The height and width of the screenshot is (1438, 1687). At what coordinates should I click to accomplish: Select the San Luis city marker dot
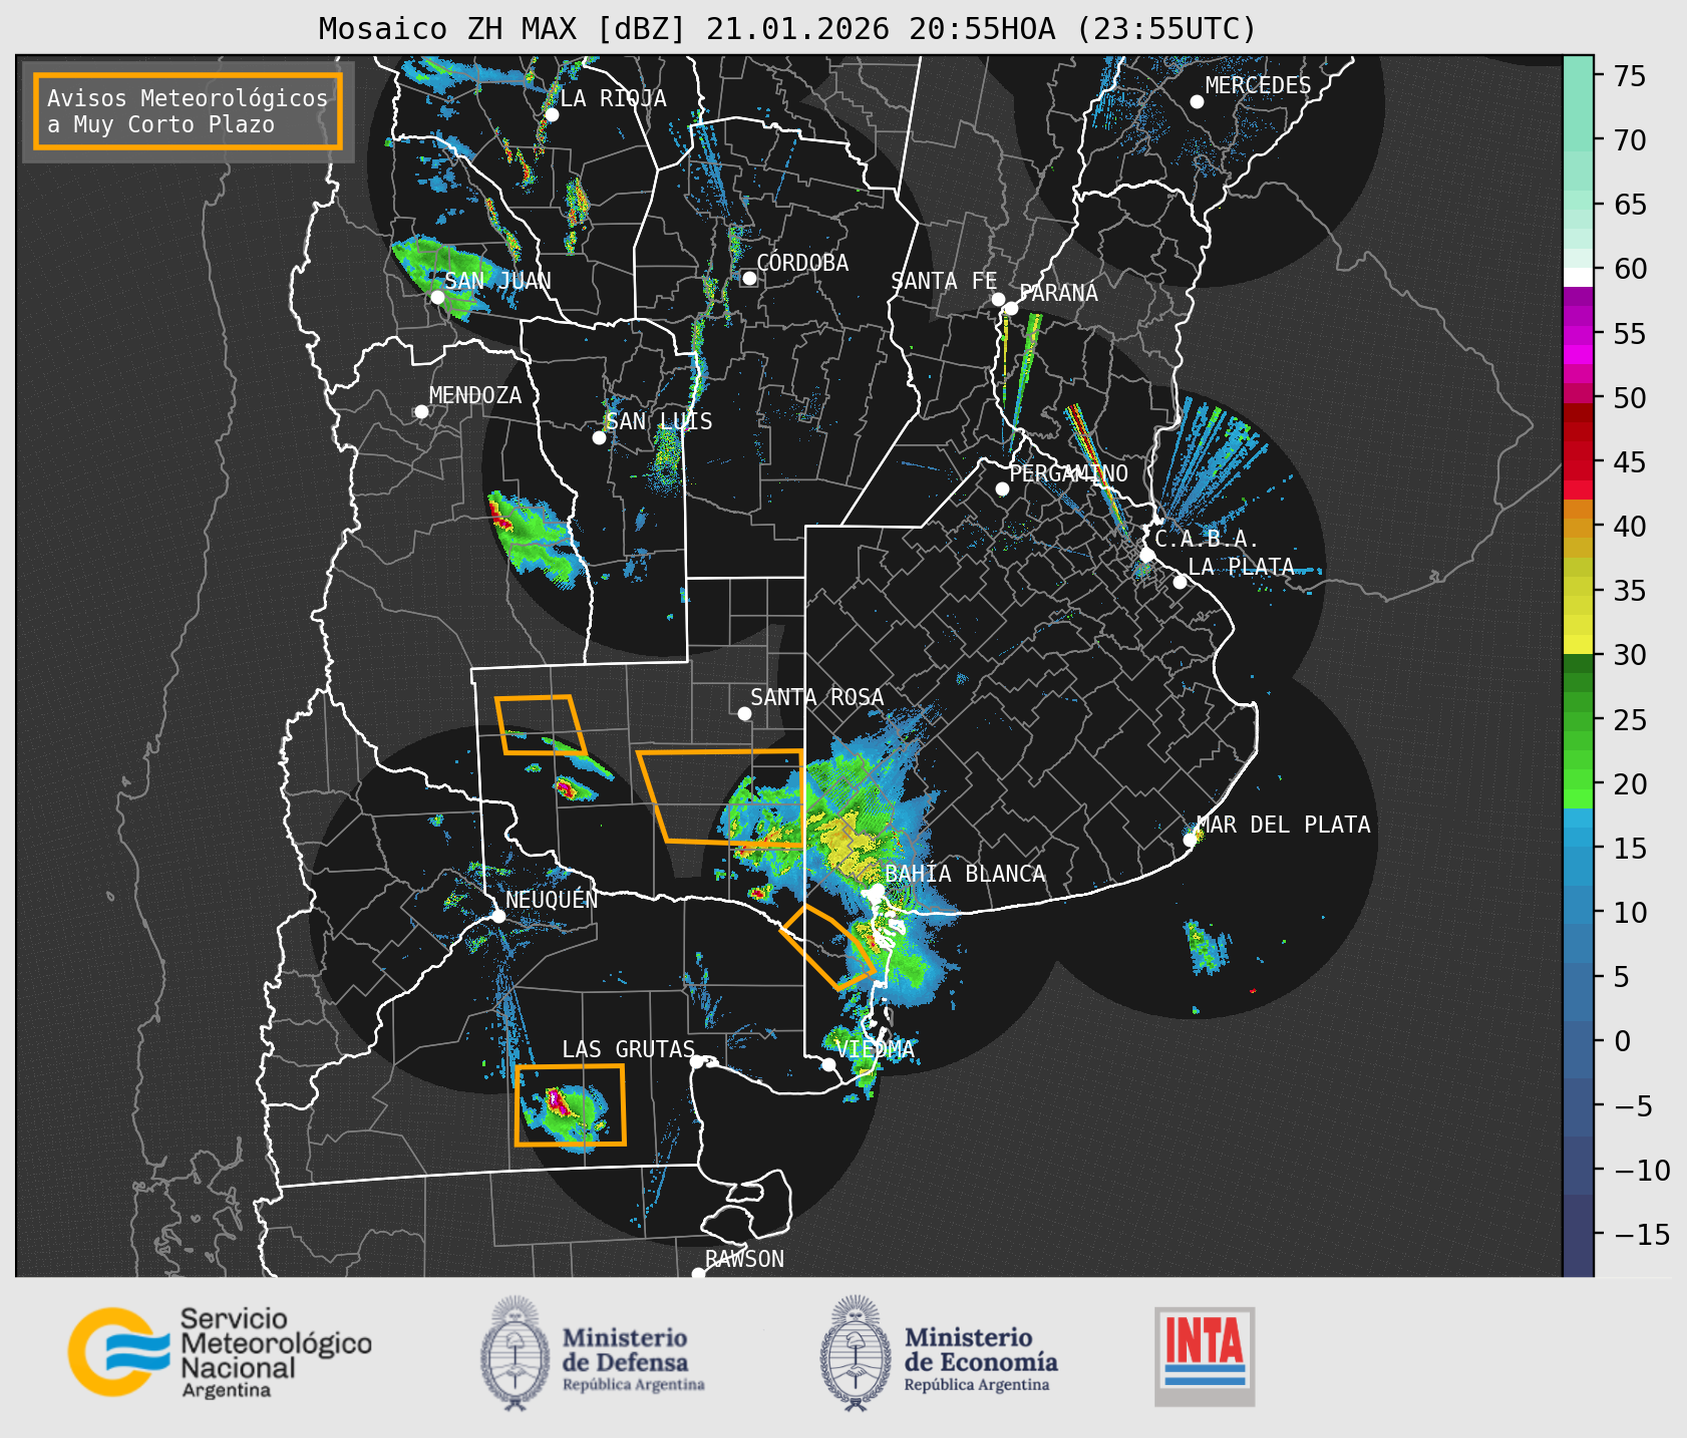click(599, 437)
